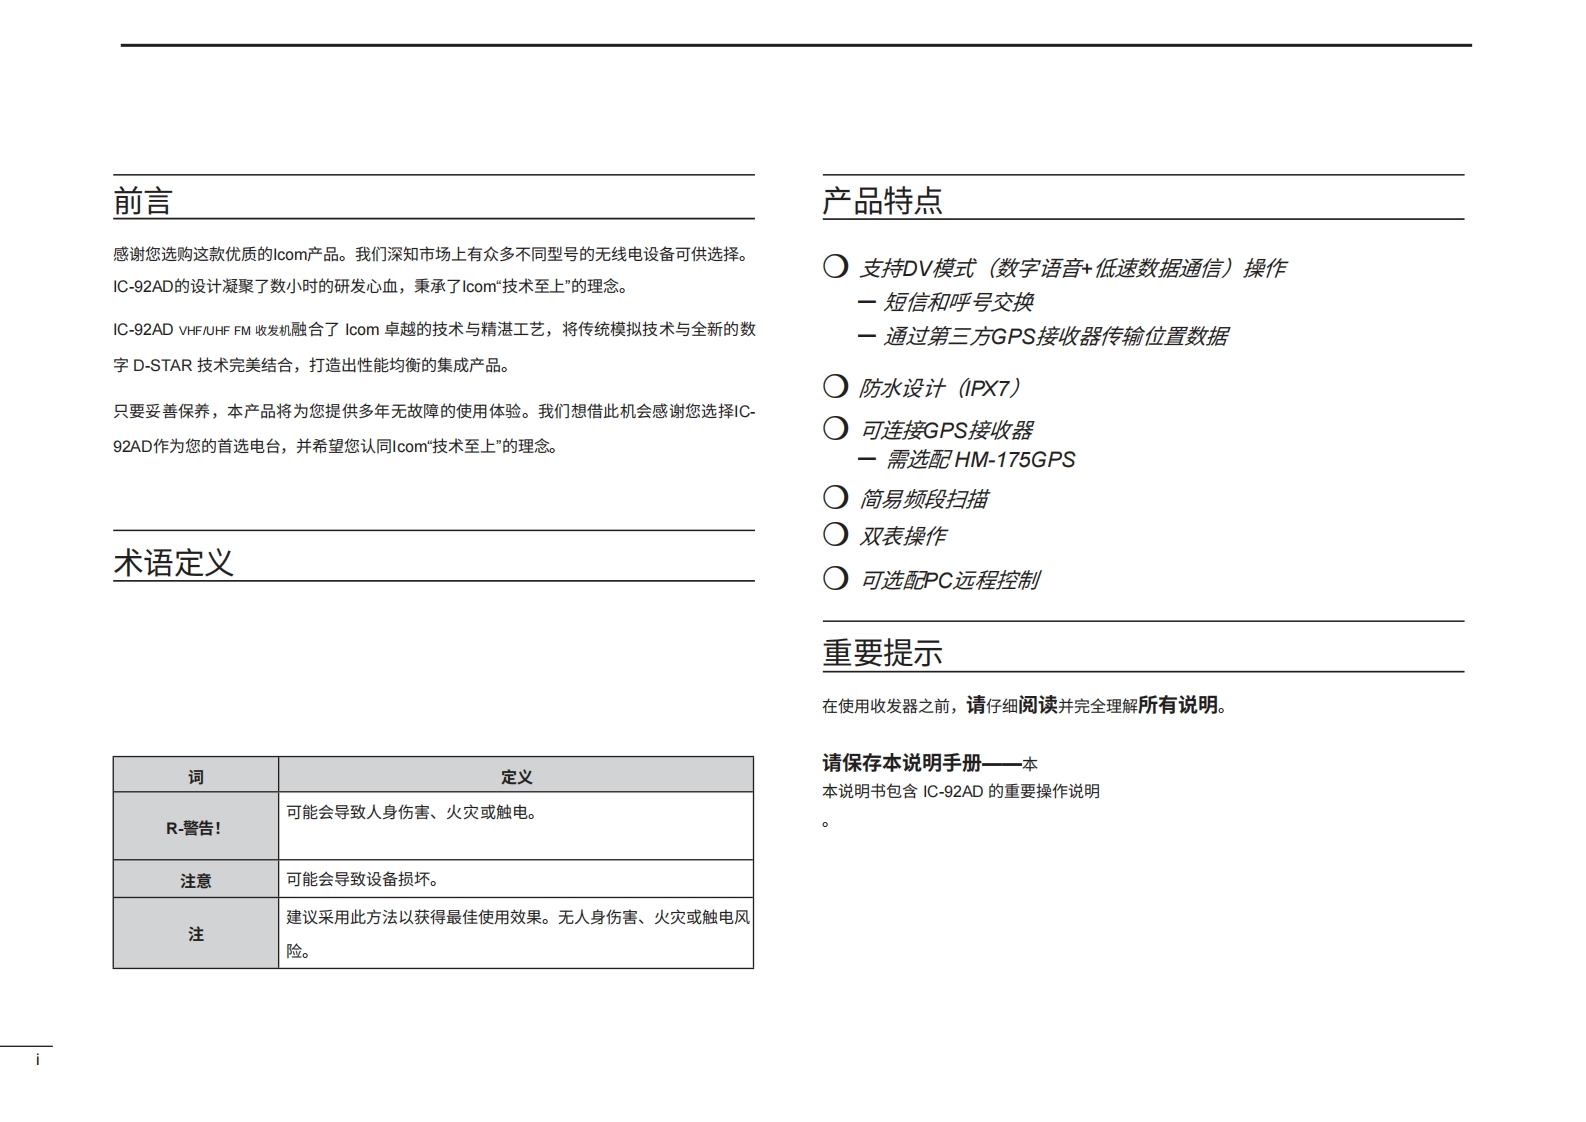Viewport: 1586px width, 1122px height.
Task: Select the 重要提示 section heading
Action: pos(882,653)
